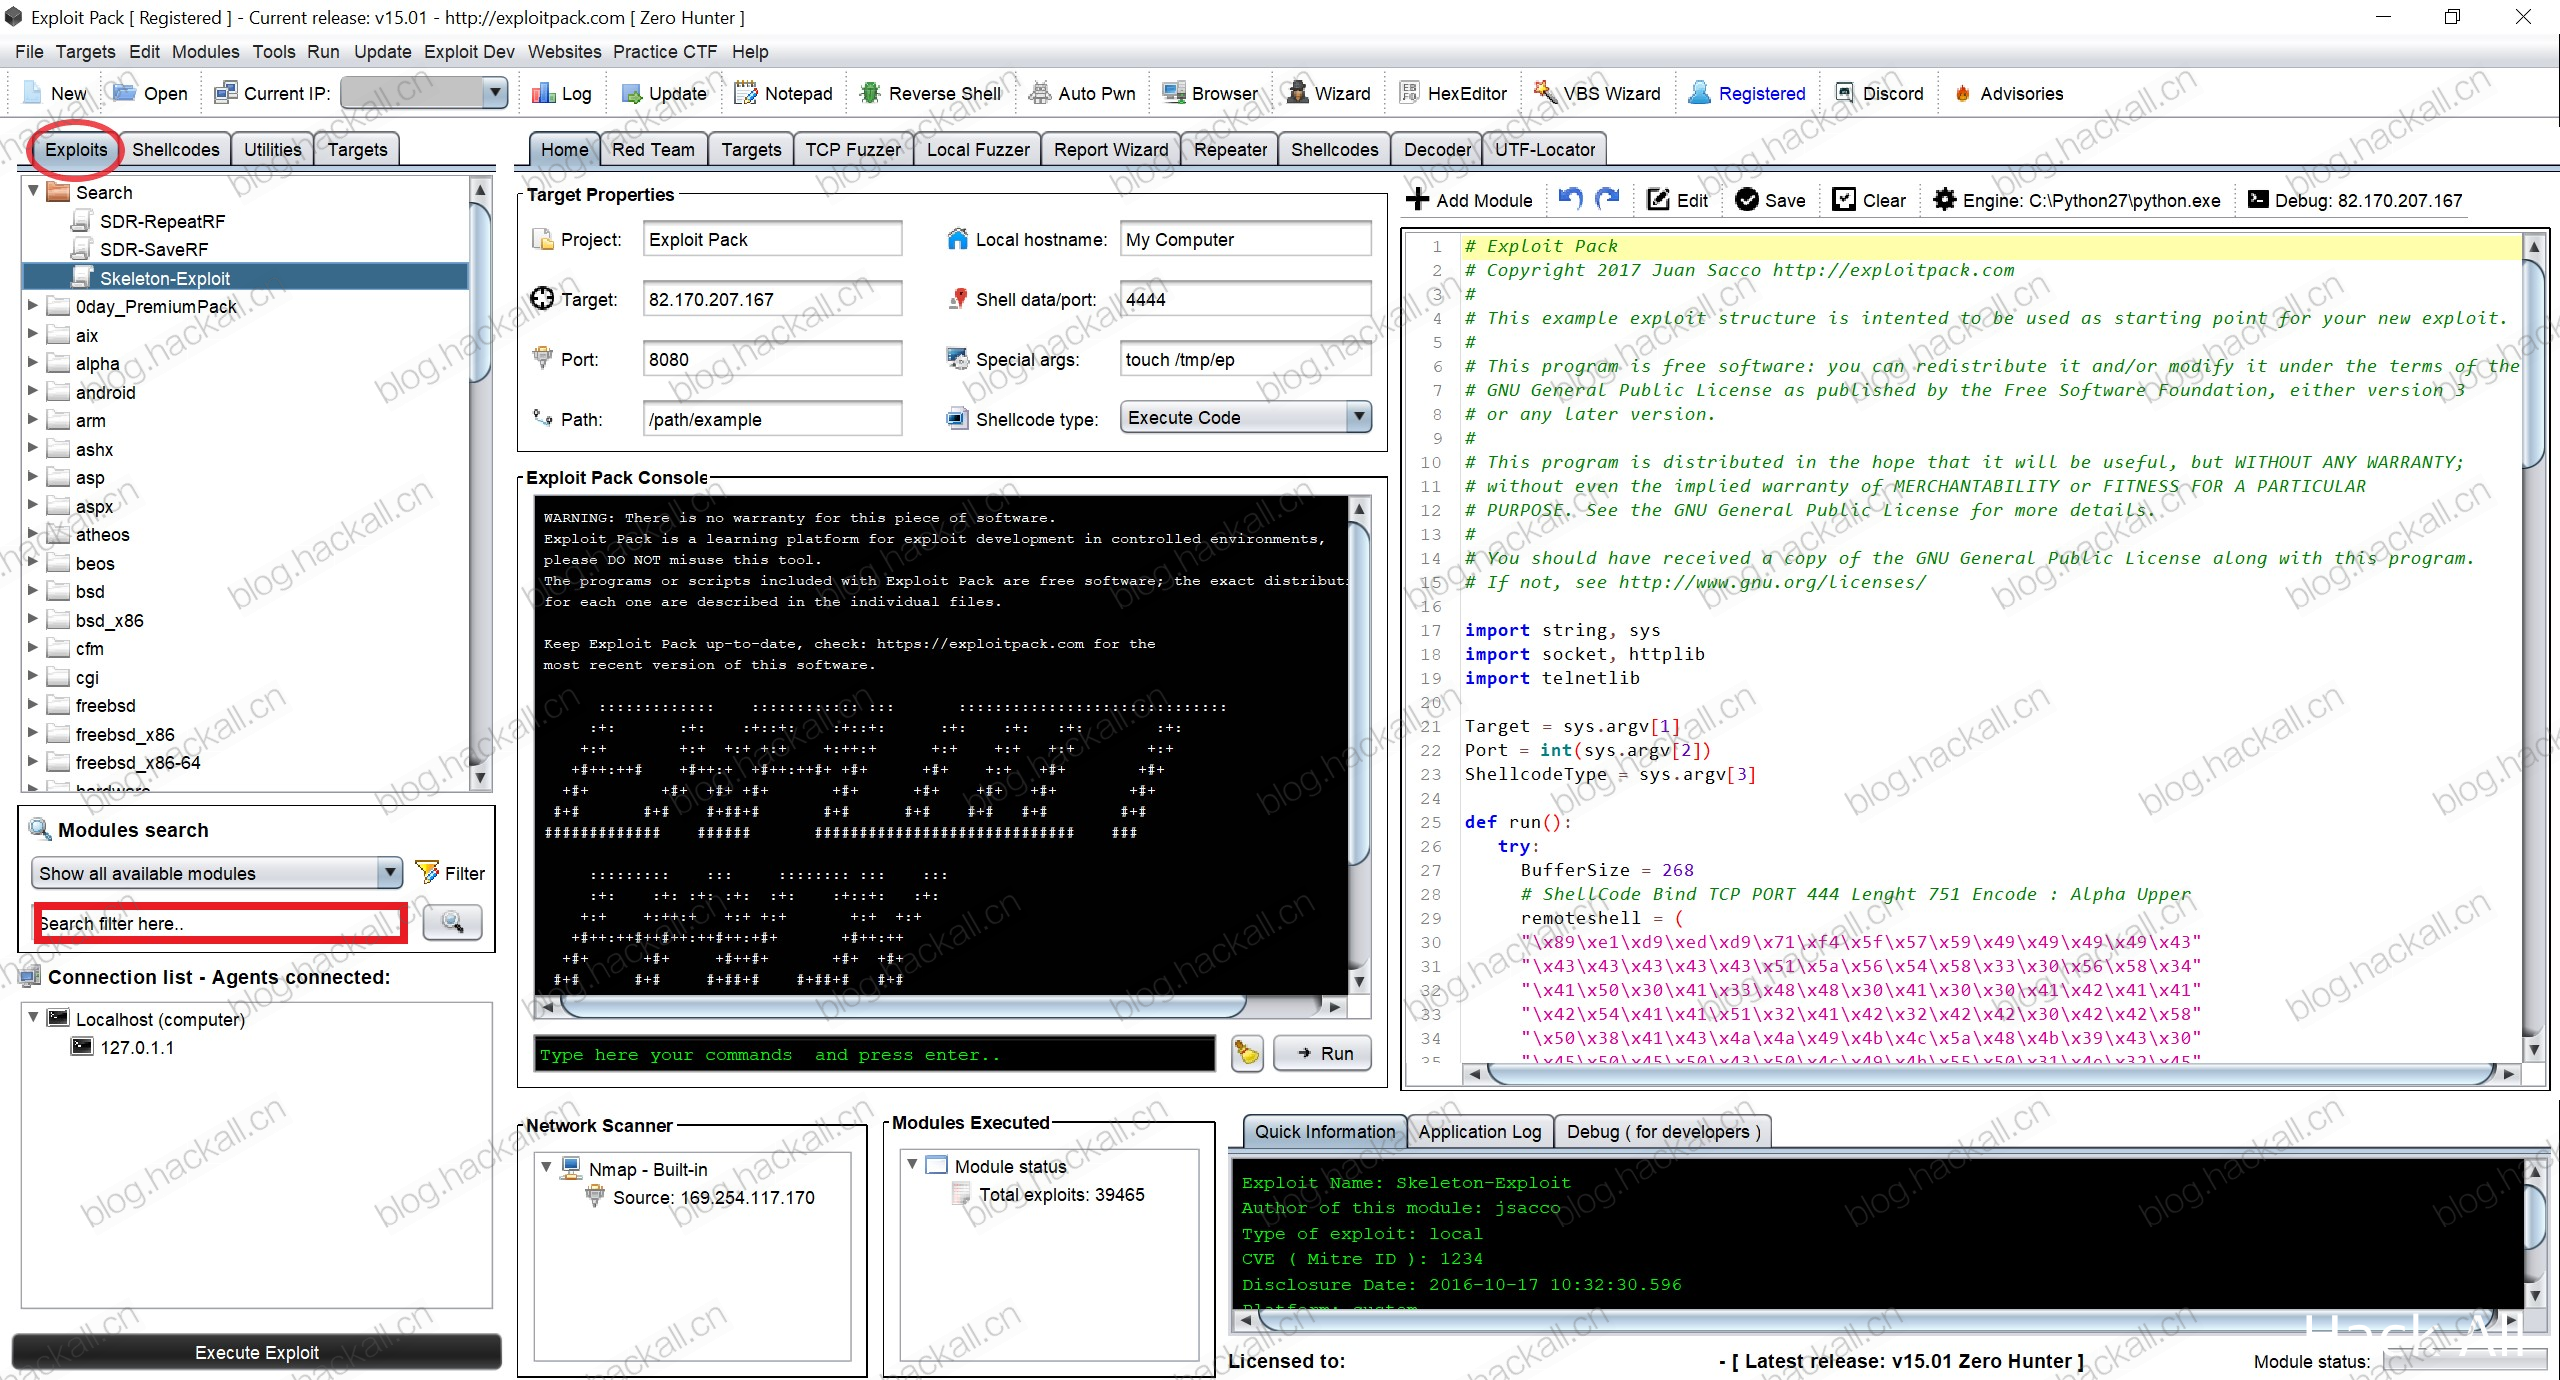The height and width of the screenshot is (1380, 2560).
Task: Click the Filter funnel icon
Action: pyautogui.click(x=427, y=872)
